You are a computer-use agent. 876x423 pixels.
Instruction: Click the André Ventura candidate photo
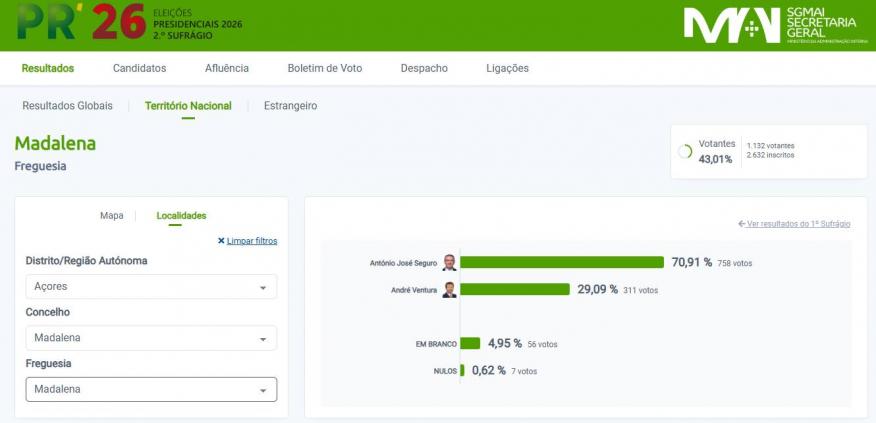coord(449,289)
